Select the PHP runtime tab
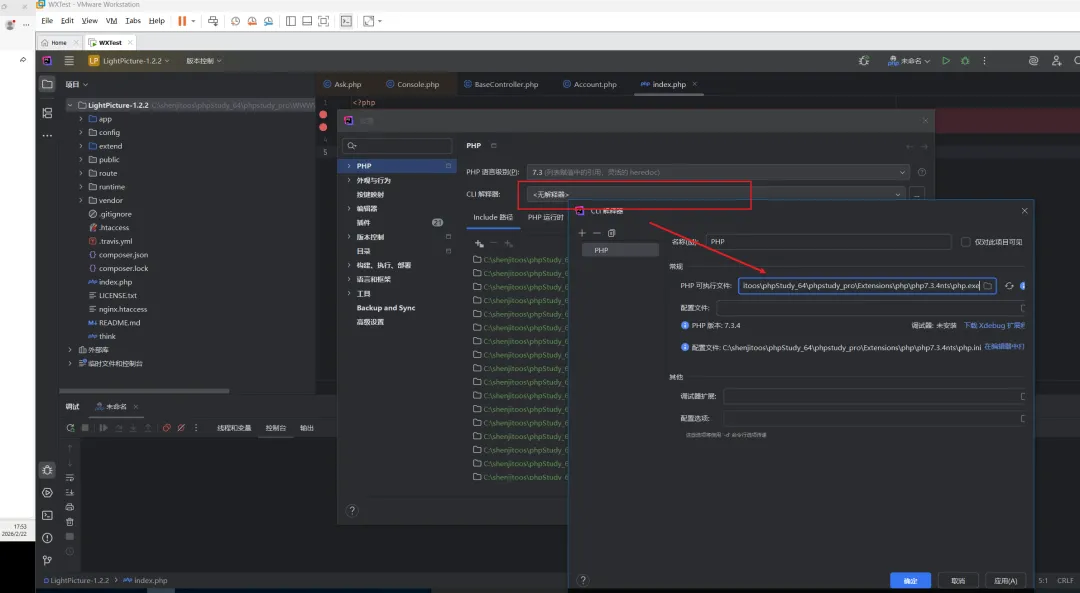 546,217
